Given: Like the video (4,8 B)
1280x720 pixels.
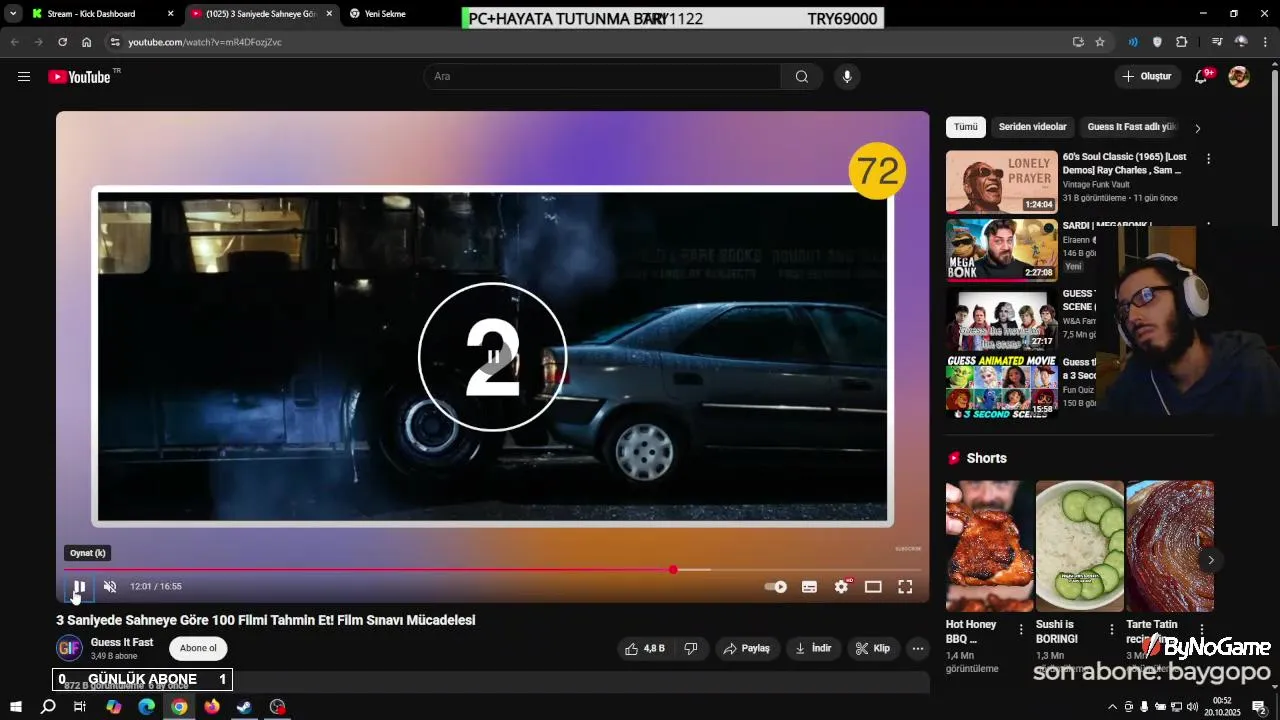Looking at the screenshot, I should (x=644, y=648).
